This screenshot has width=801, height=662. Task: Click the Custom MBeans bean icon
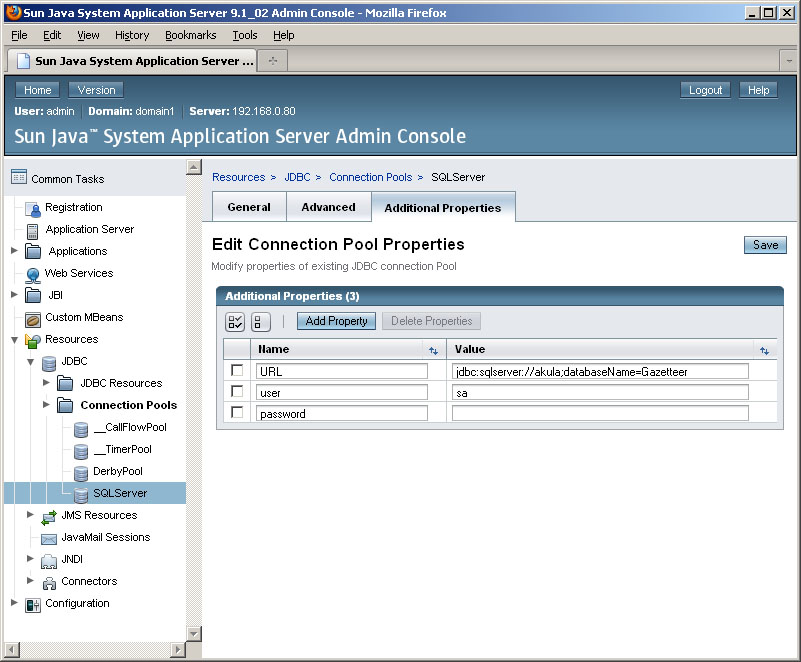(33, 319)
